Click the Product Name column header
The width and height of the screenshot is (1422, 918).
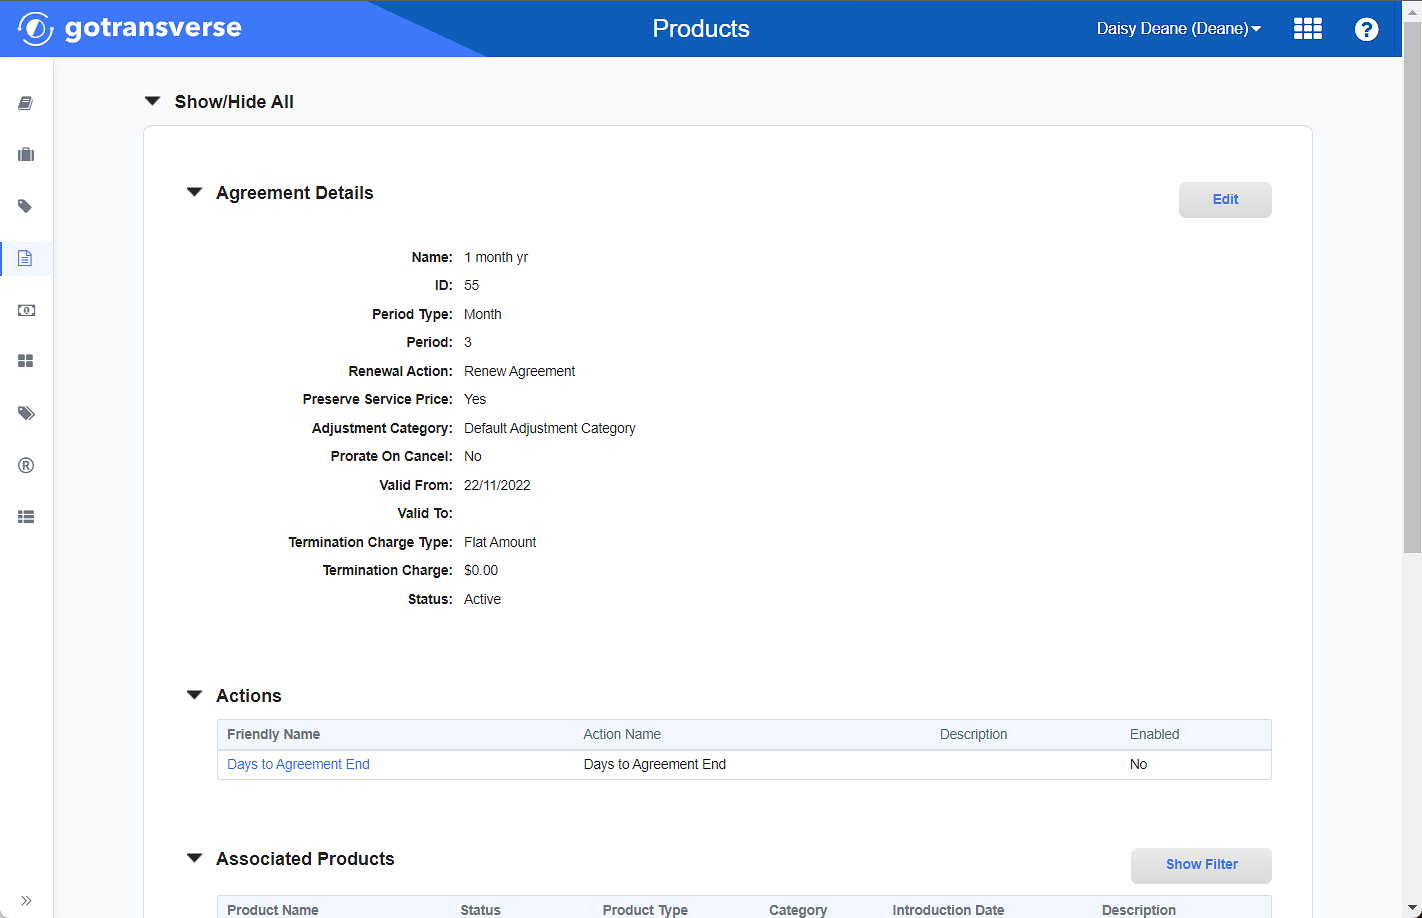pos(273,910)
